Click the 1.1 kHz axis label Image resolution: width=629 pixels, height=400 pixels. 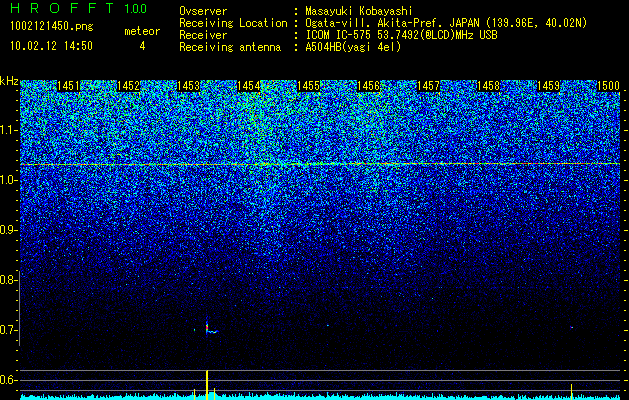[x=9, y=130]
